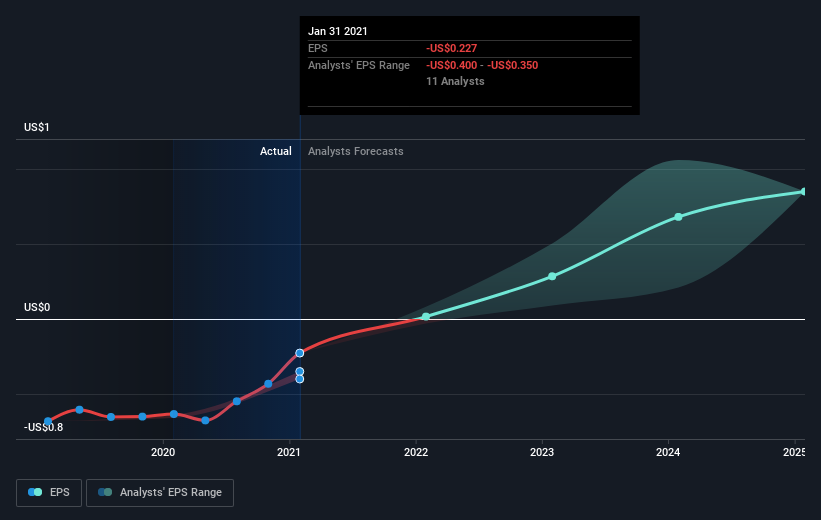Viewport: 821px width, 520px height.
Task: Click the -US$0.400 range value in tooltip
Action: click(451, 65)
